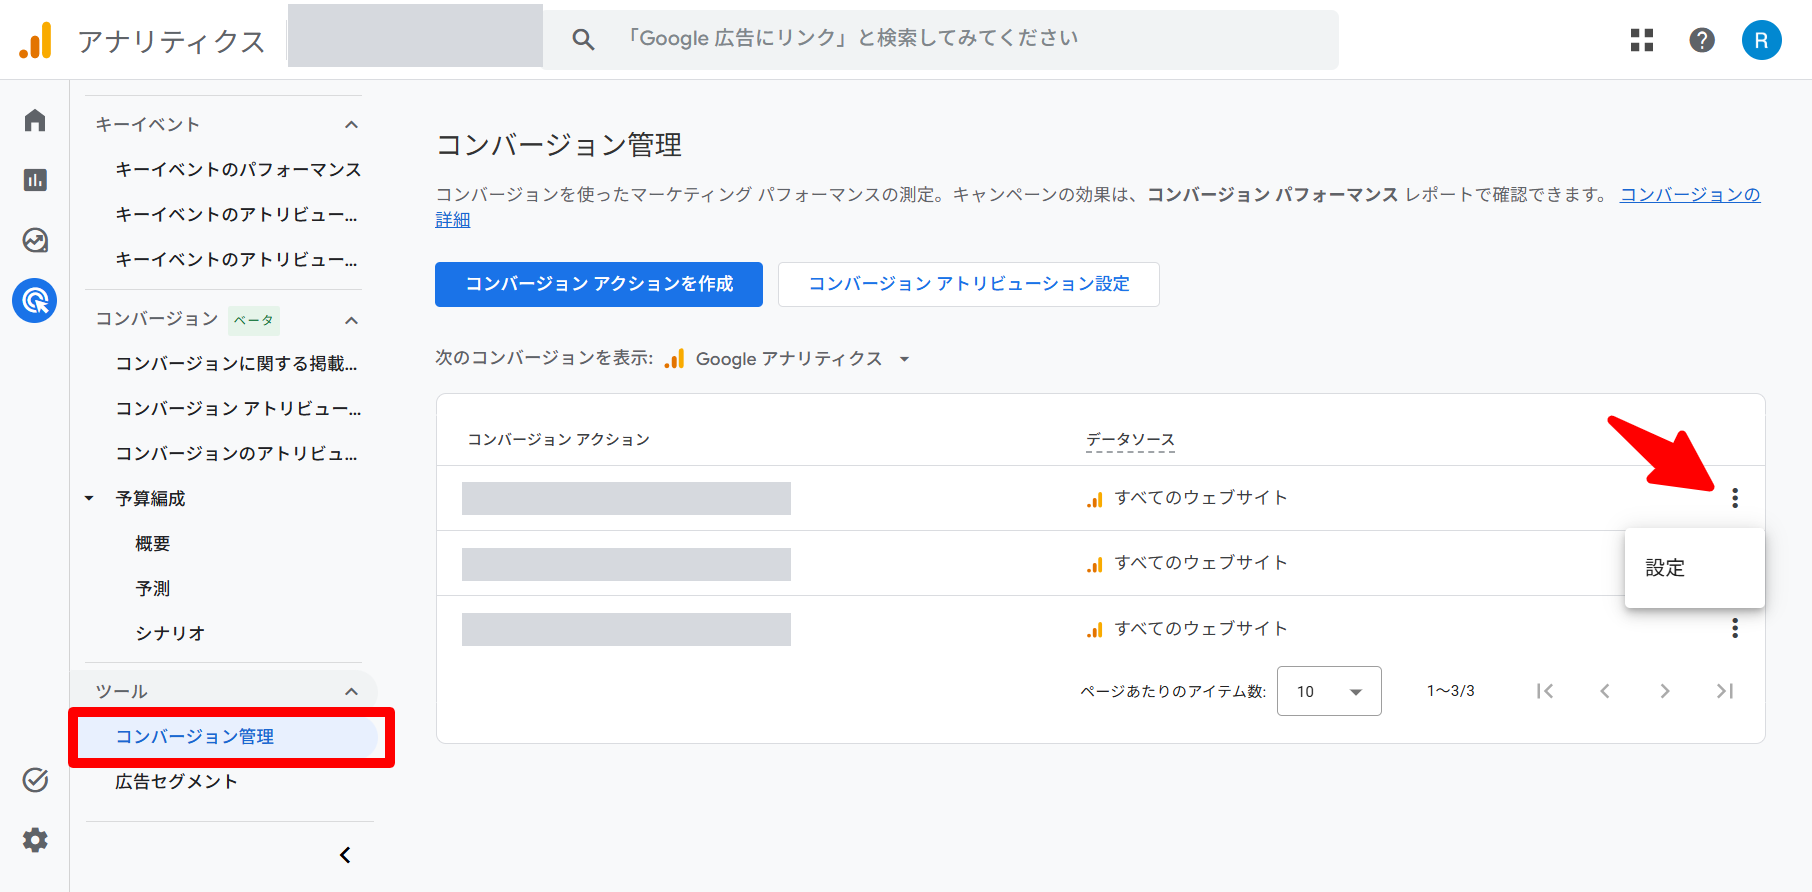Screen dimensions: 1812x892
Task: Jump to first page pagination icon
Action: tap(1545, 691)
